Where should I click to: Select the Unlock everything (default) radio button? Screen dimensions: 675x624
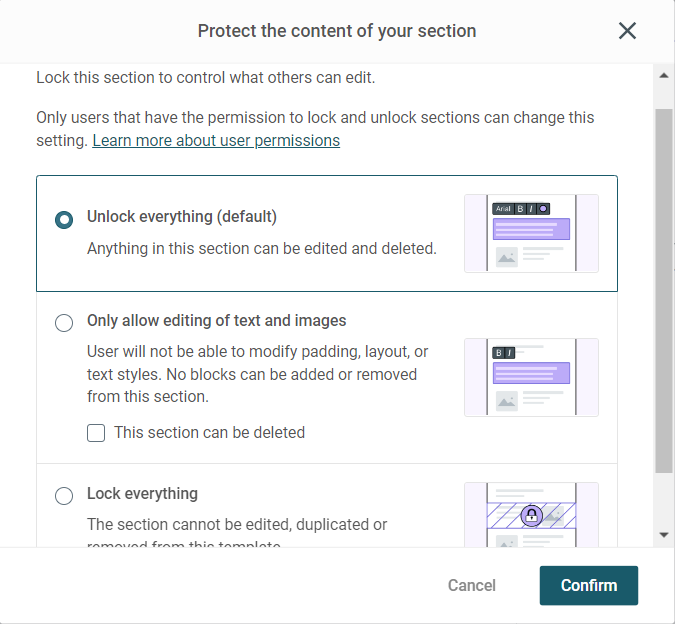pos(64,220)
